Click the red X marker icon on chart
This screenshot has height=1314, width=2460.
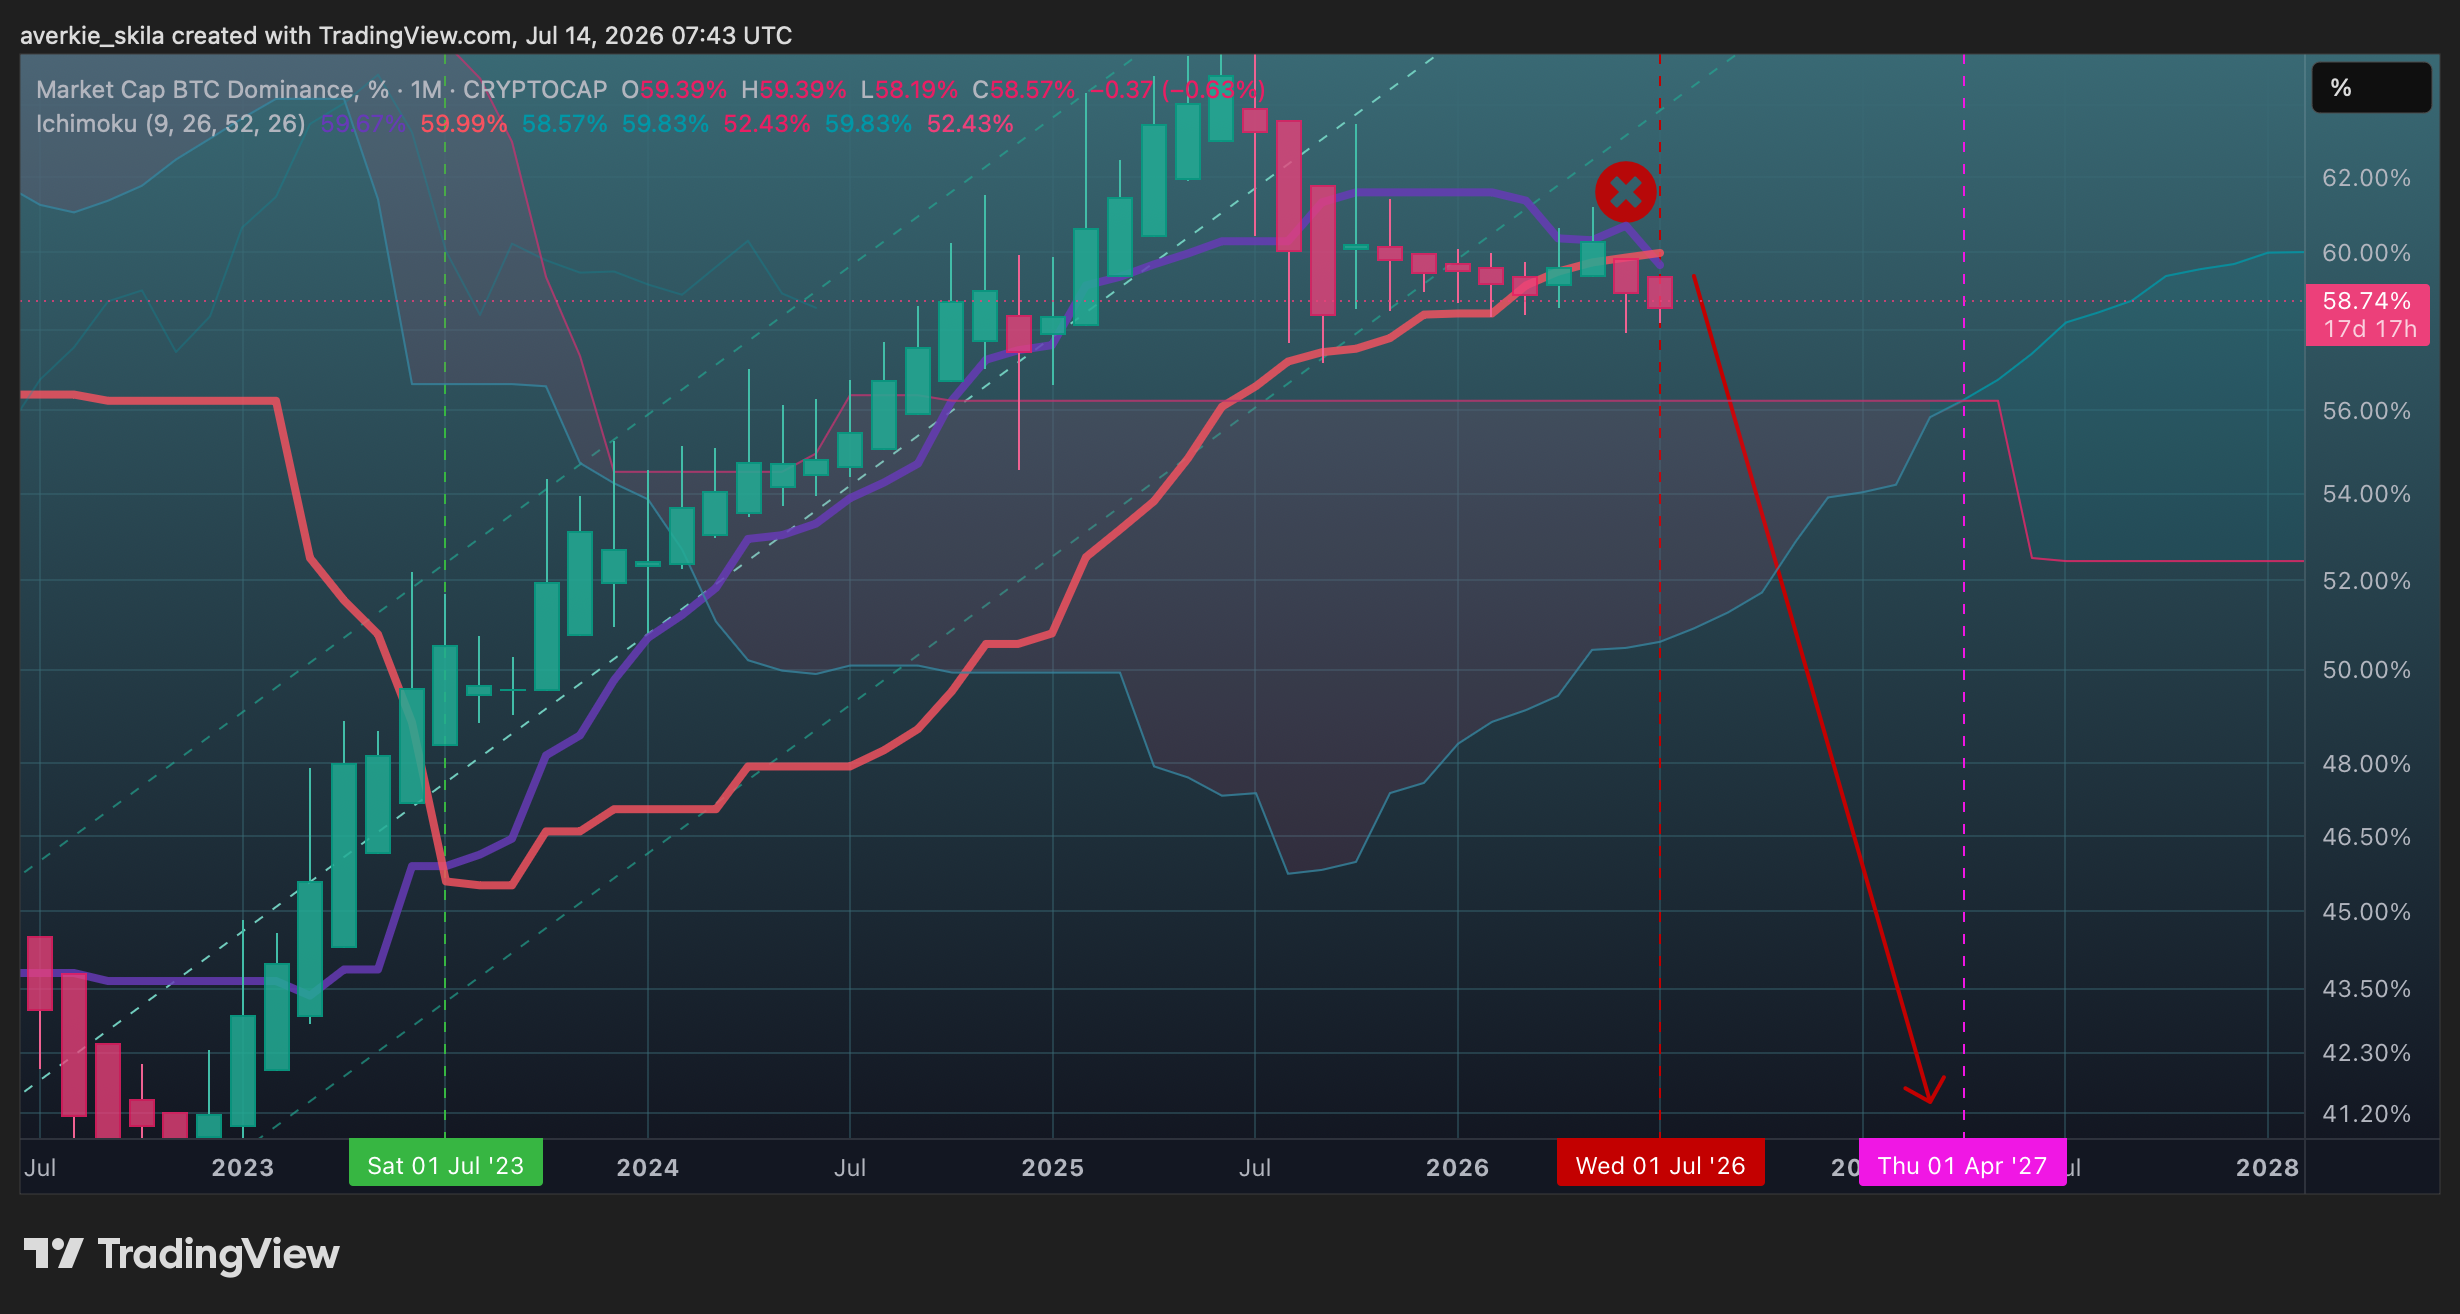tap(1625, 191)
